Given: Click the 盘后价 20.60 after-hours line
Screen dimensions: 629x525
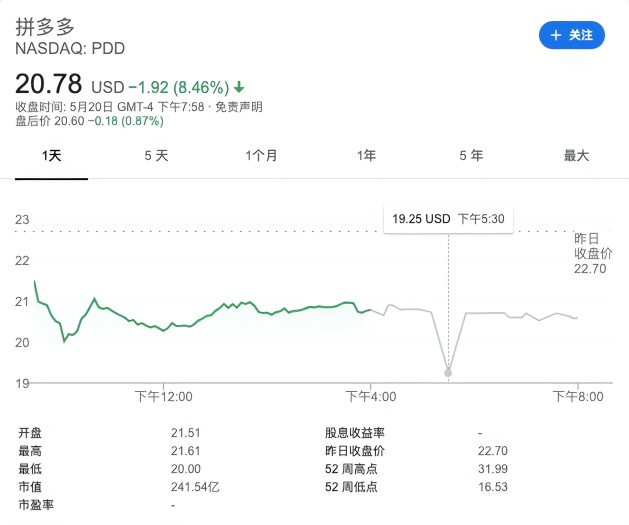Looking at the screenshot, I should (89, 121).
